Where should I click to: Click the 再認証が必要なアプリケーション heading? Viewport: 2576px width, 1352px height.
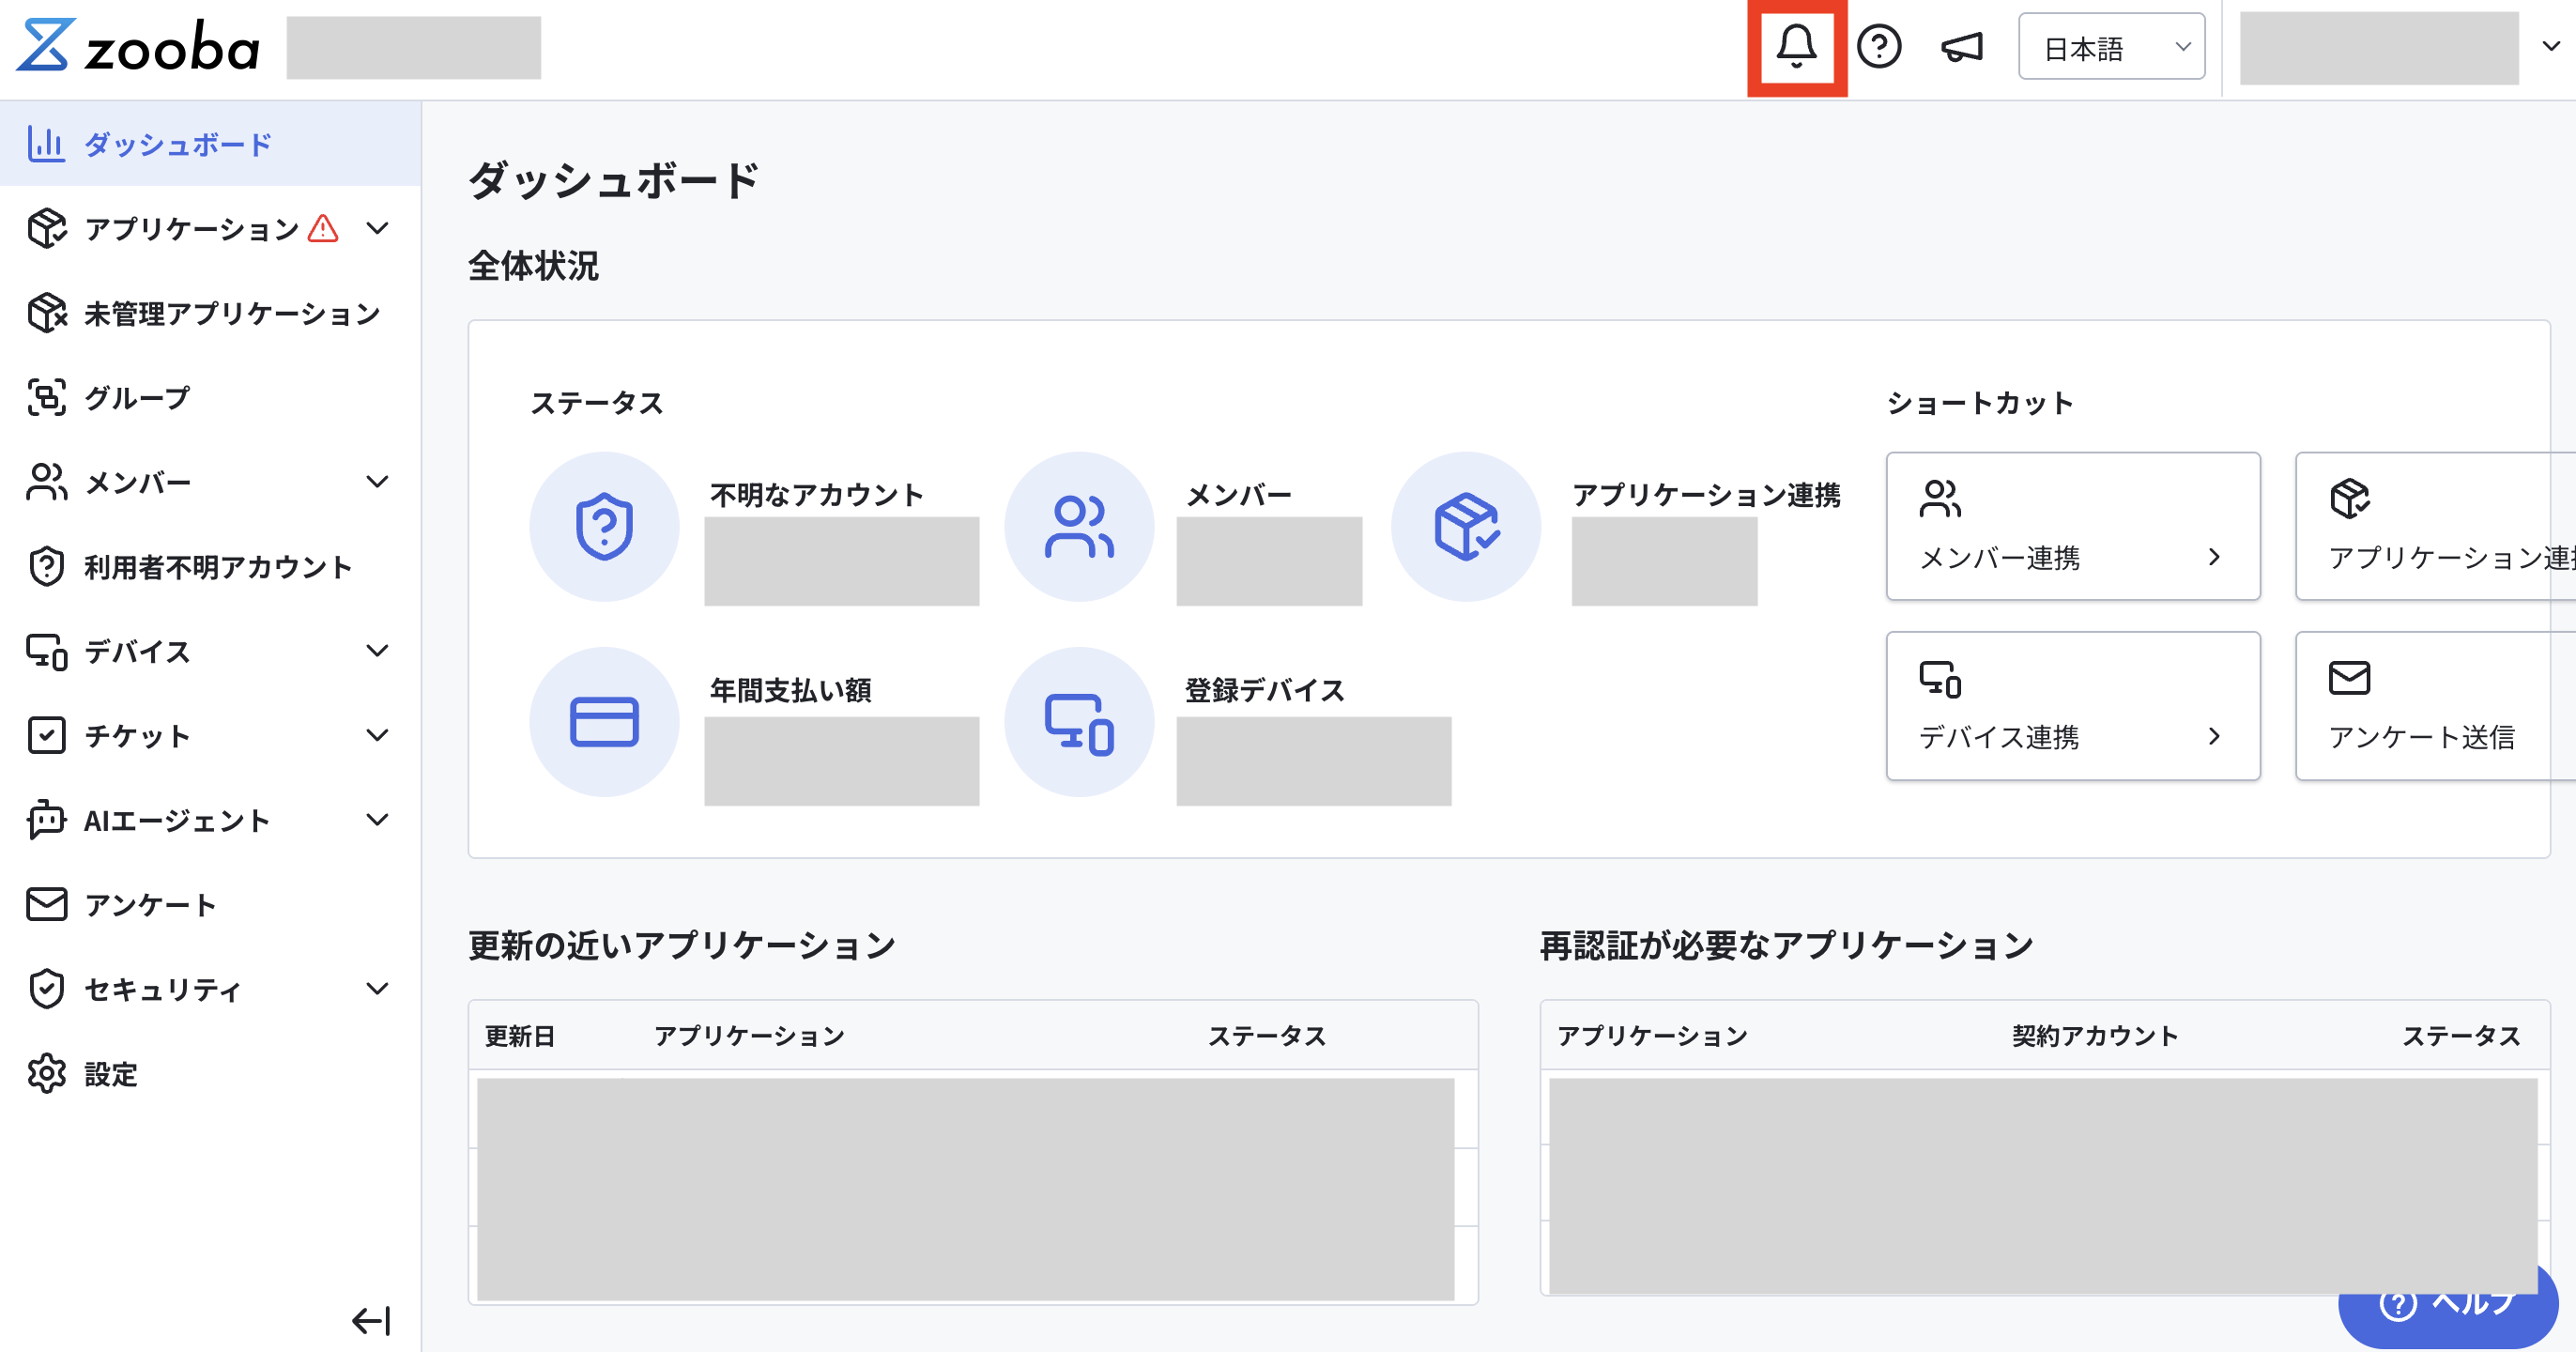pyautogui.click(x=1786, y=945)
